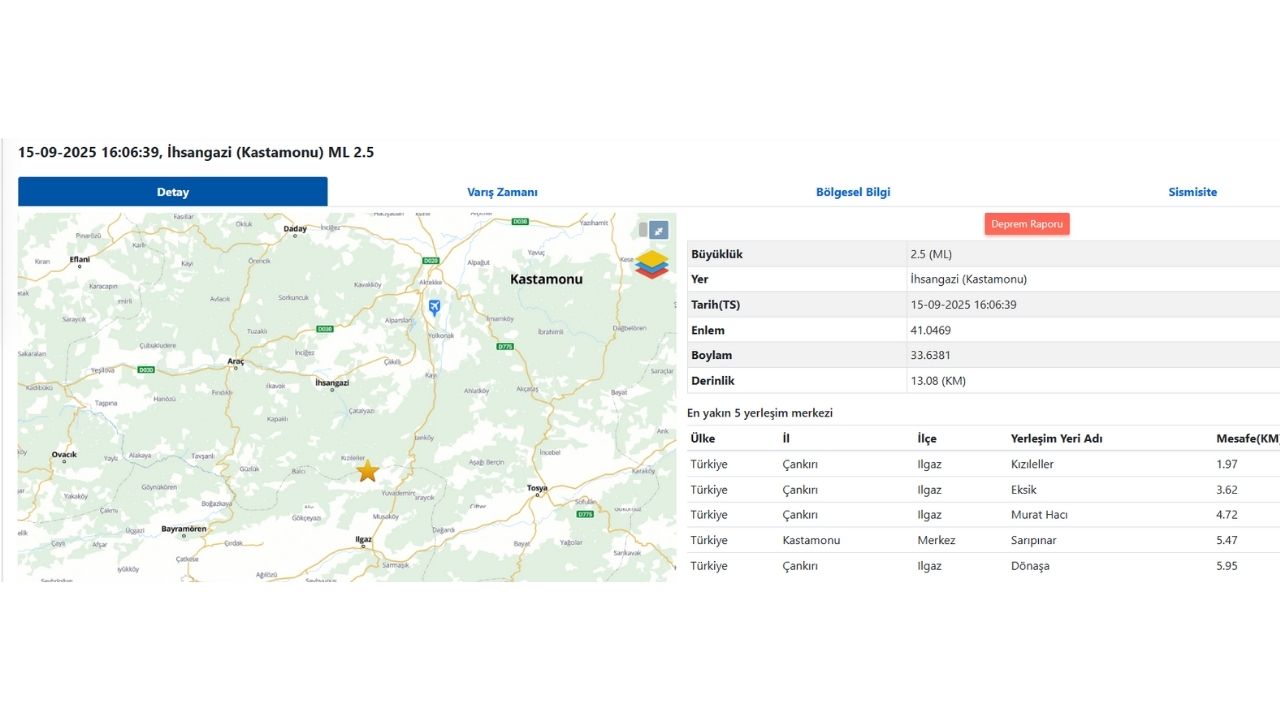This screenshot has width=1280, height=720.
Task: Select the latitude value 41.0469
Action: [930, 330]
